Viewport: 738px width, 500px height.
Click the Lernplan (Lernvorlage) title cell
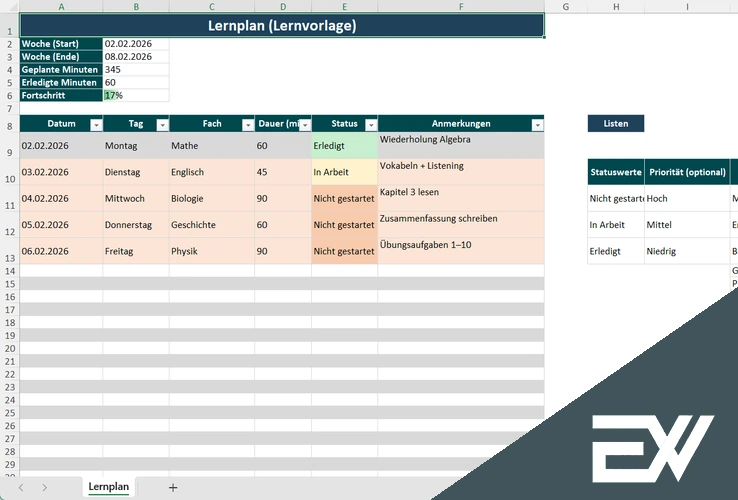coord(281,26)
